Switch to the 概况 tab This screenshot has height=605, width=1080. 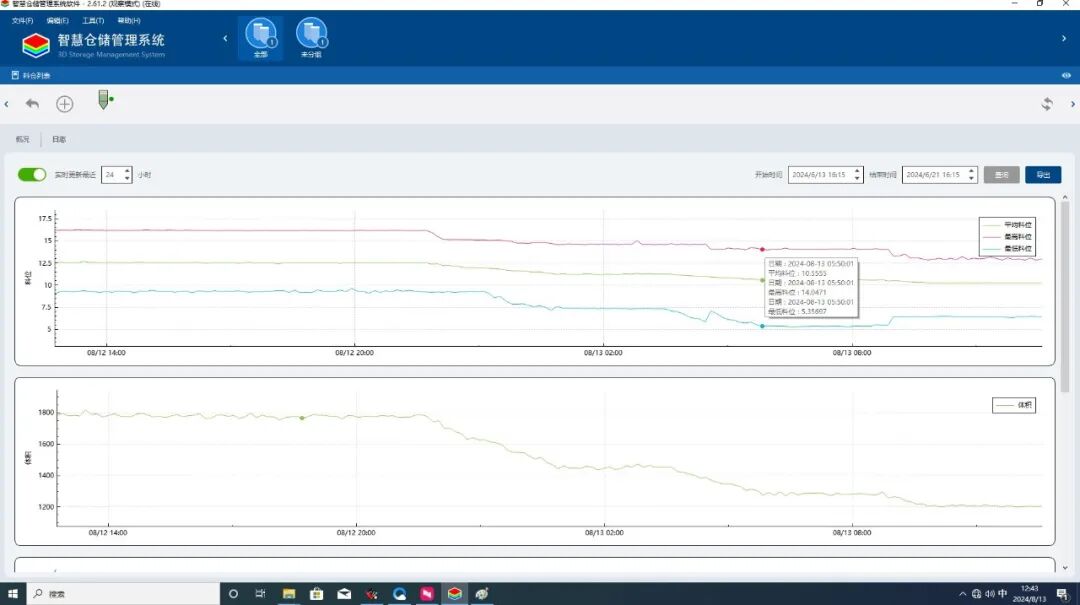point(23,139)
